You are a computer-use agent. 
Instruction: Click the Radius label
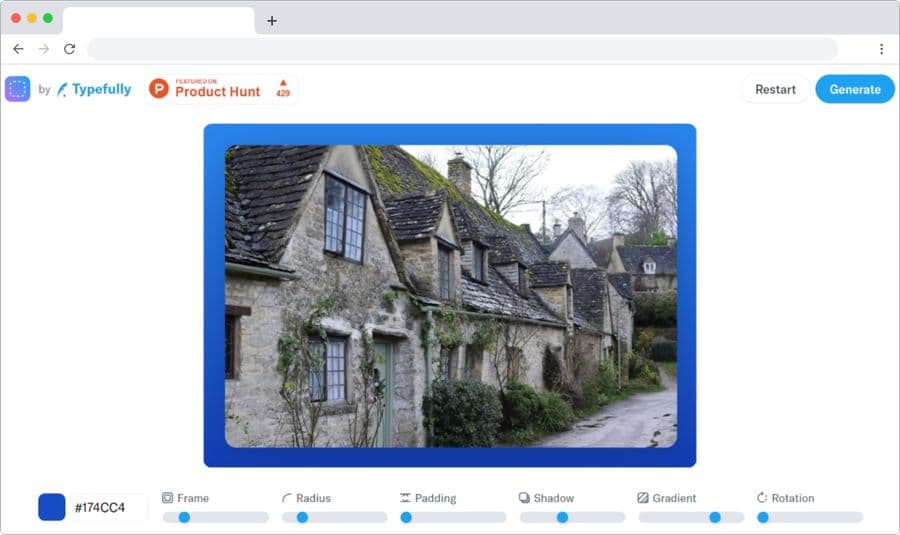pos(313,498)
